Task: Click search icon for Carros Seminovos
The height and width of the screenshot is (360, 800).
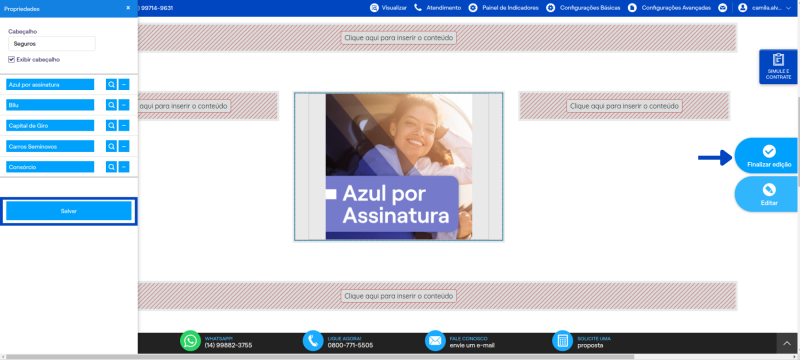Action: tap(111, 146)
